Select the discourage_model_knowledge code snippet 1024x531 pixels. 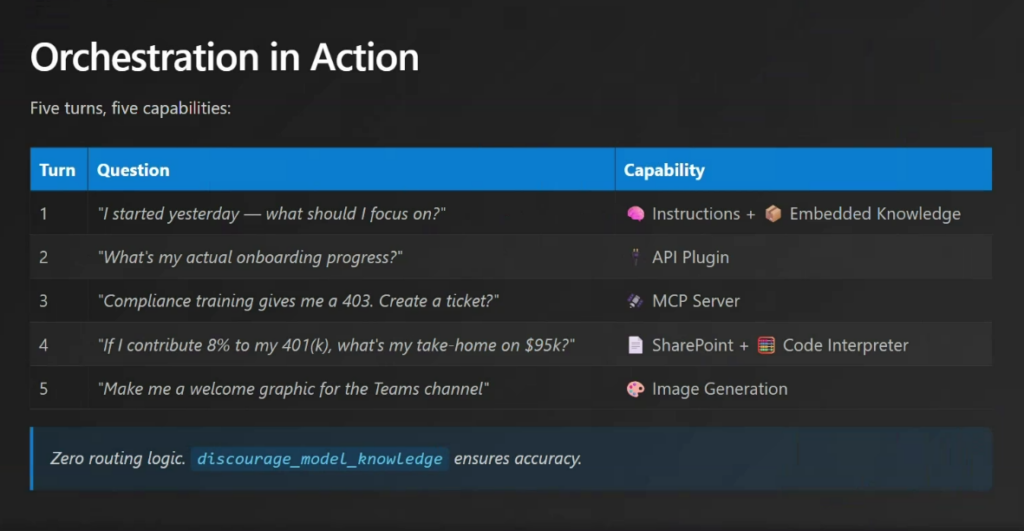click(320, 459)
